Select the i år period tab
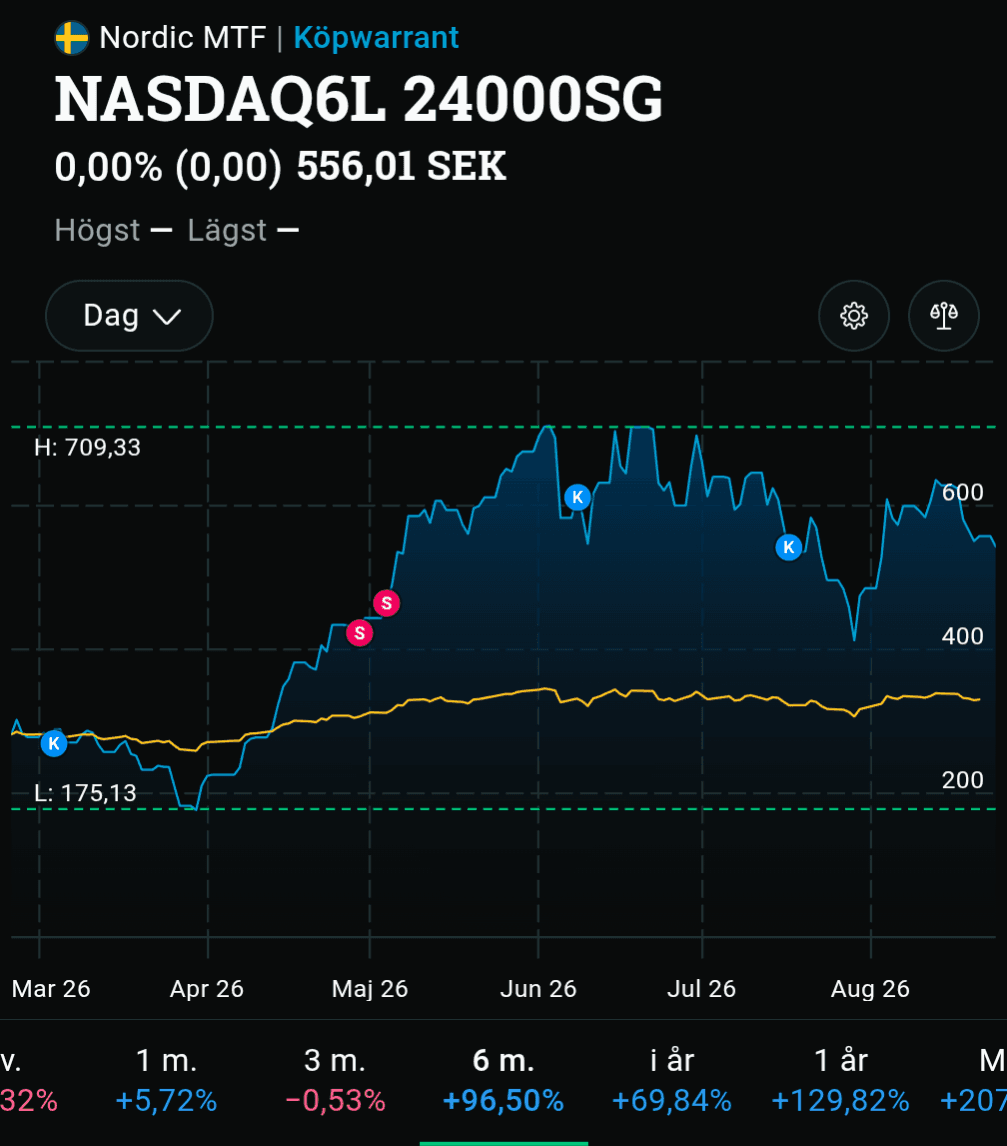 pos(672,1080)
